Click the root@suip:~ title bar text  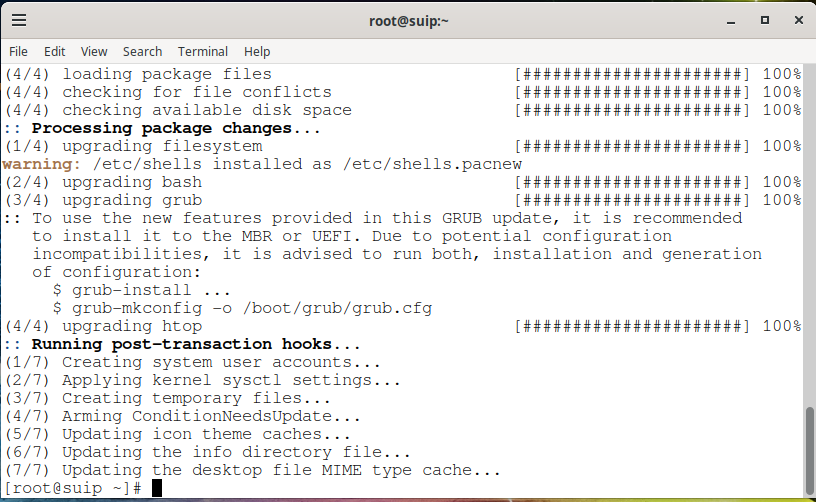409,21
